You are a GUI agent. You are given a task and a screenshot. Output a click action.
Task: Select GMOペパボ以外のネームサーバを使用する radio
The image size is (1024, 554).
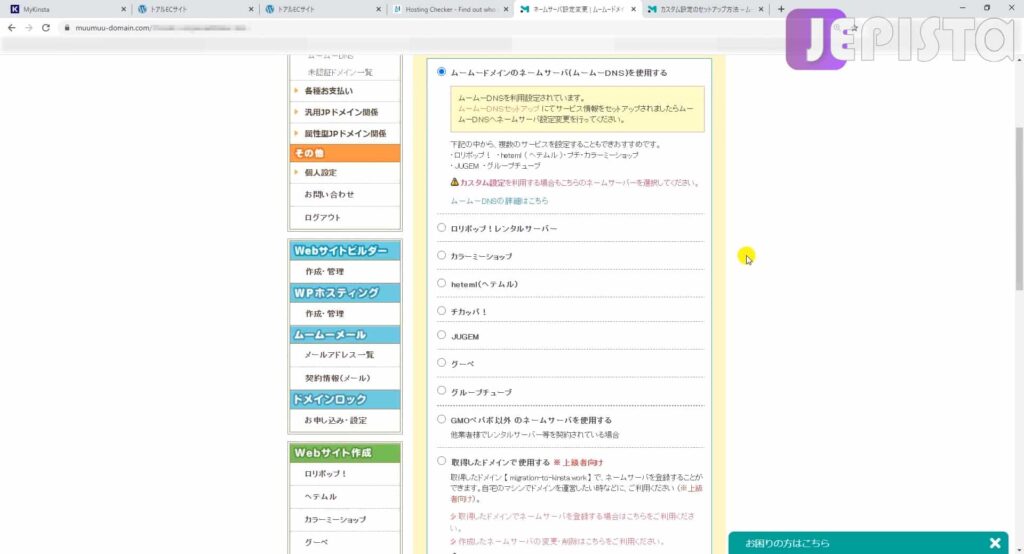point(441,419)
